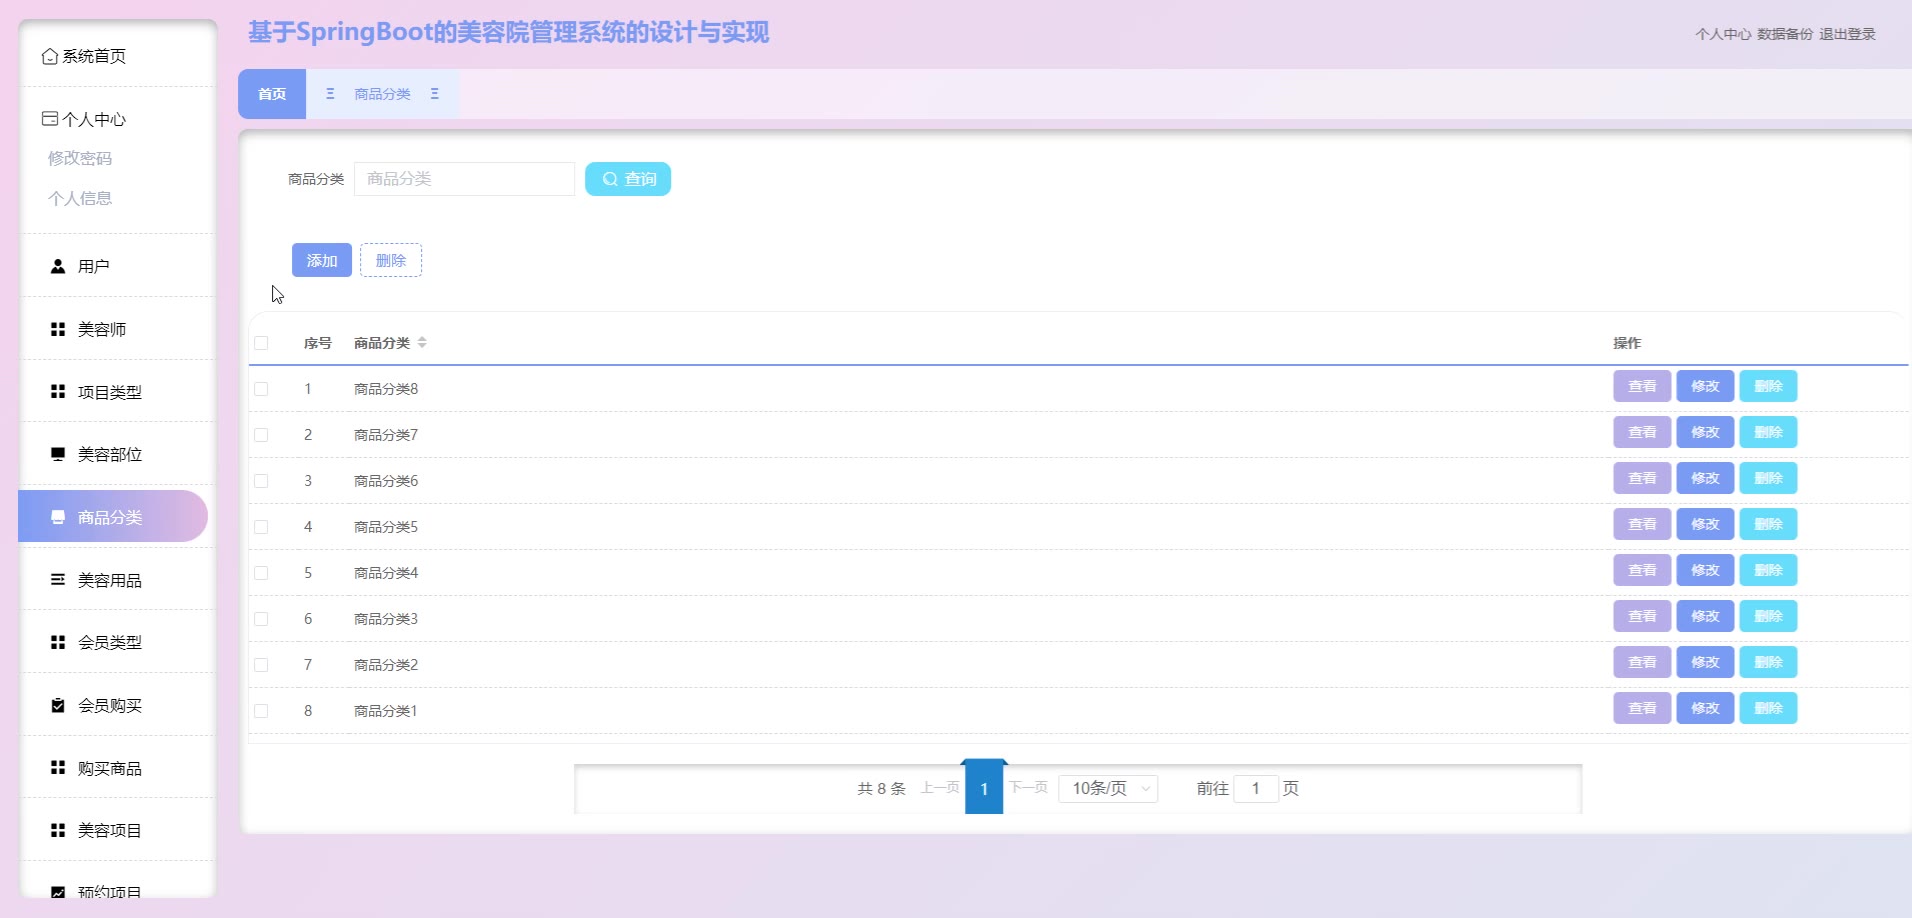Image resolution: width=1912 pixels, height=918 pixels.
Task: Click the list icon beside 美容用品
Action: tap(58, 580)
